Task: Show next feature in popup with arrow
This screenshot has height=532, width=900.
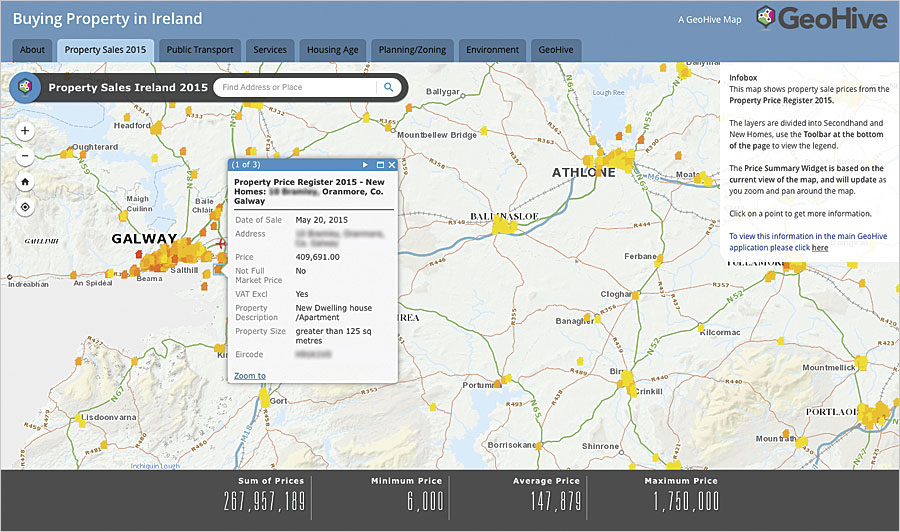Action: coord(365,165)
